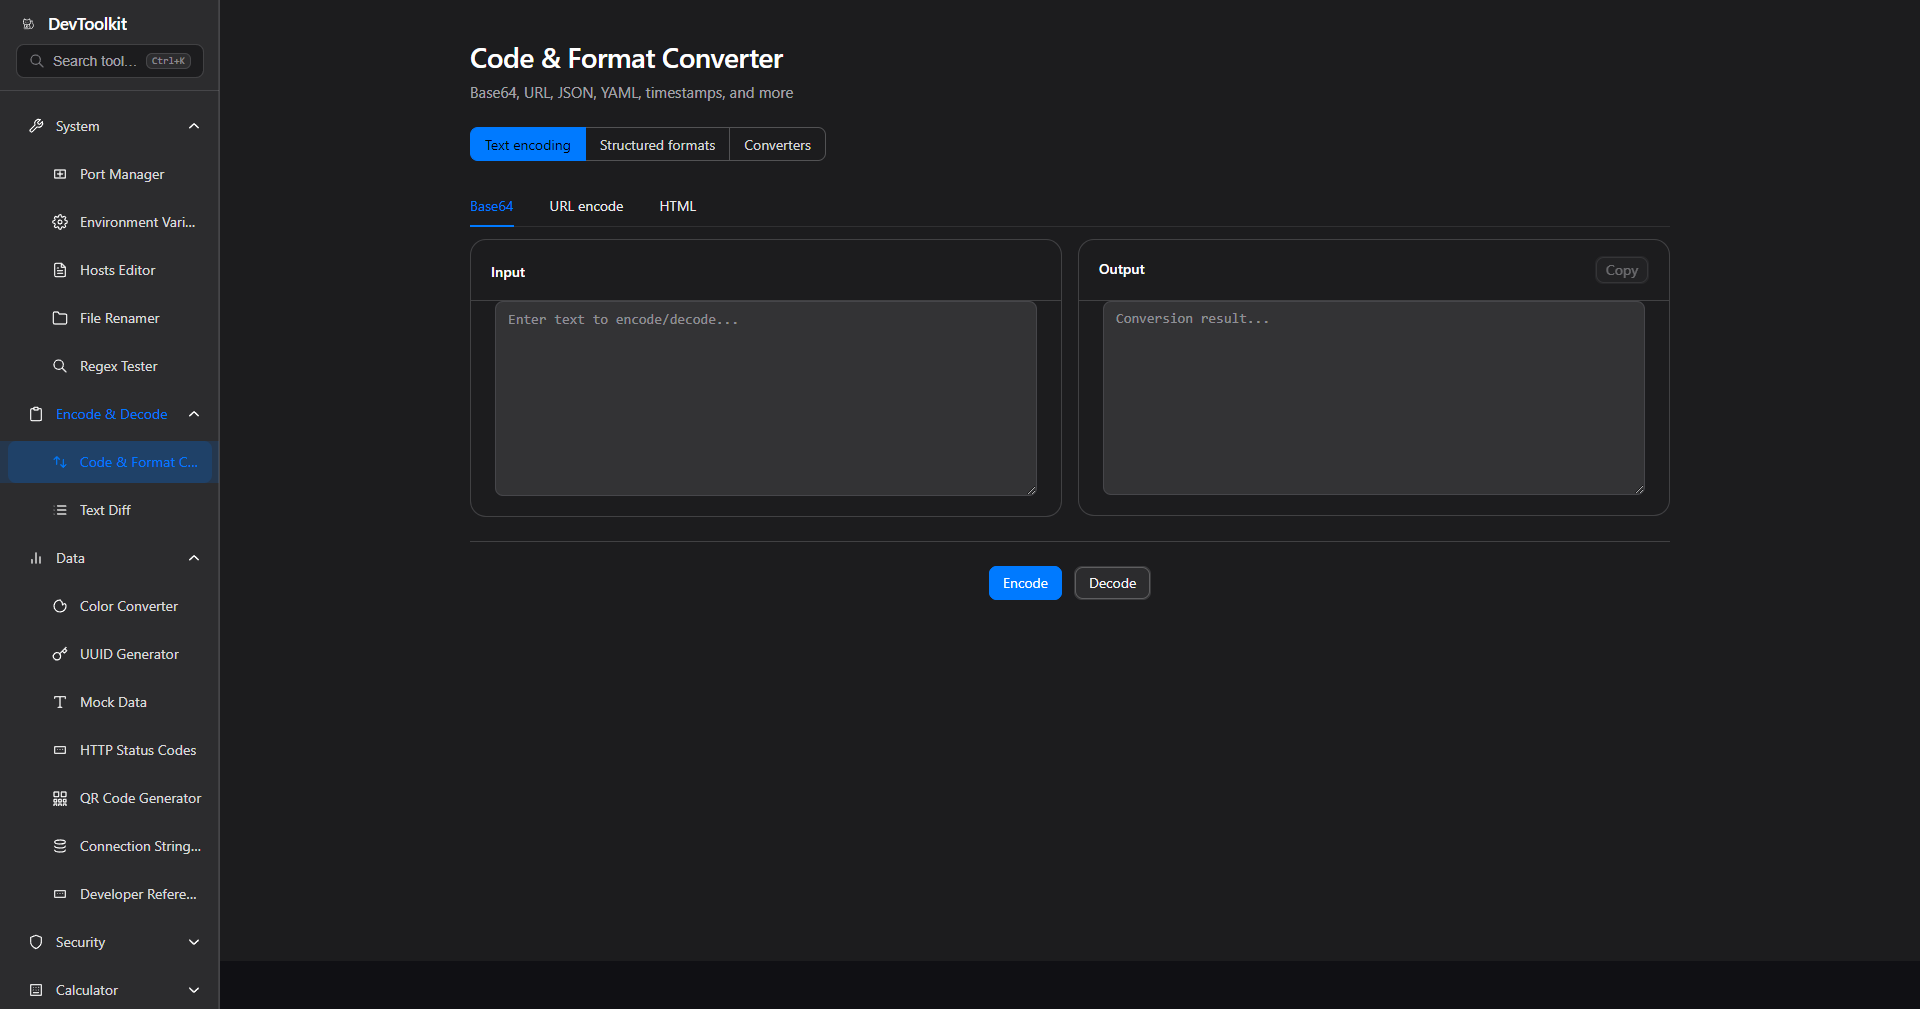This screenshot has height=1009, width=1920.
Task: Click the Security shield icon
Action: coord(36,942)
